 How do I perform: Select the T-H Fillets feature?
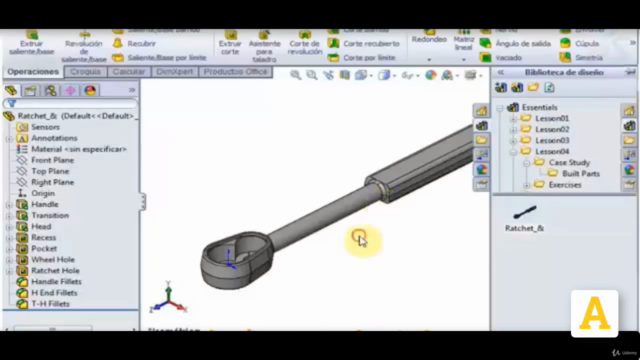[50, 303]
